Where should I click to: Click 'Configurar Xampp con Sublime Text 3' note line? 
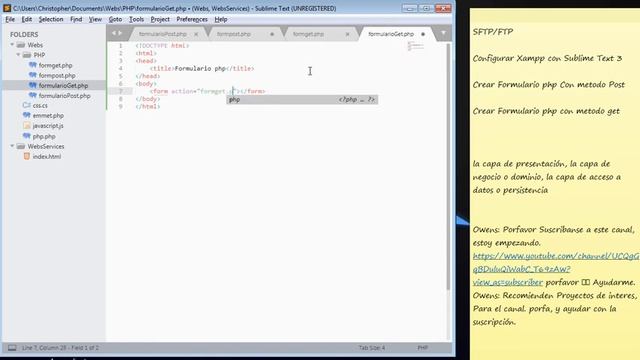point(547,58)
